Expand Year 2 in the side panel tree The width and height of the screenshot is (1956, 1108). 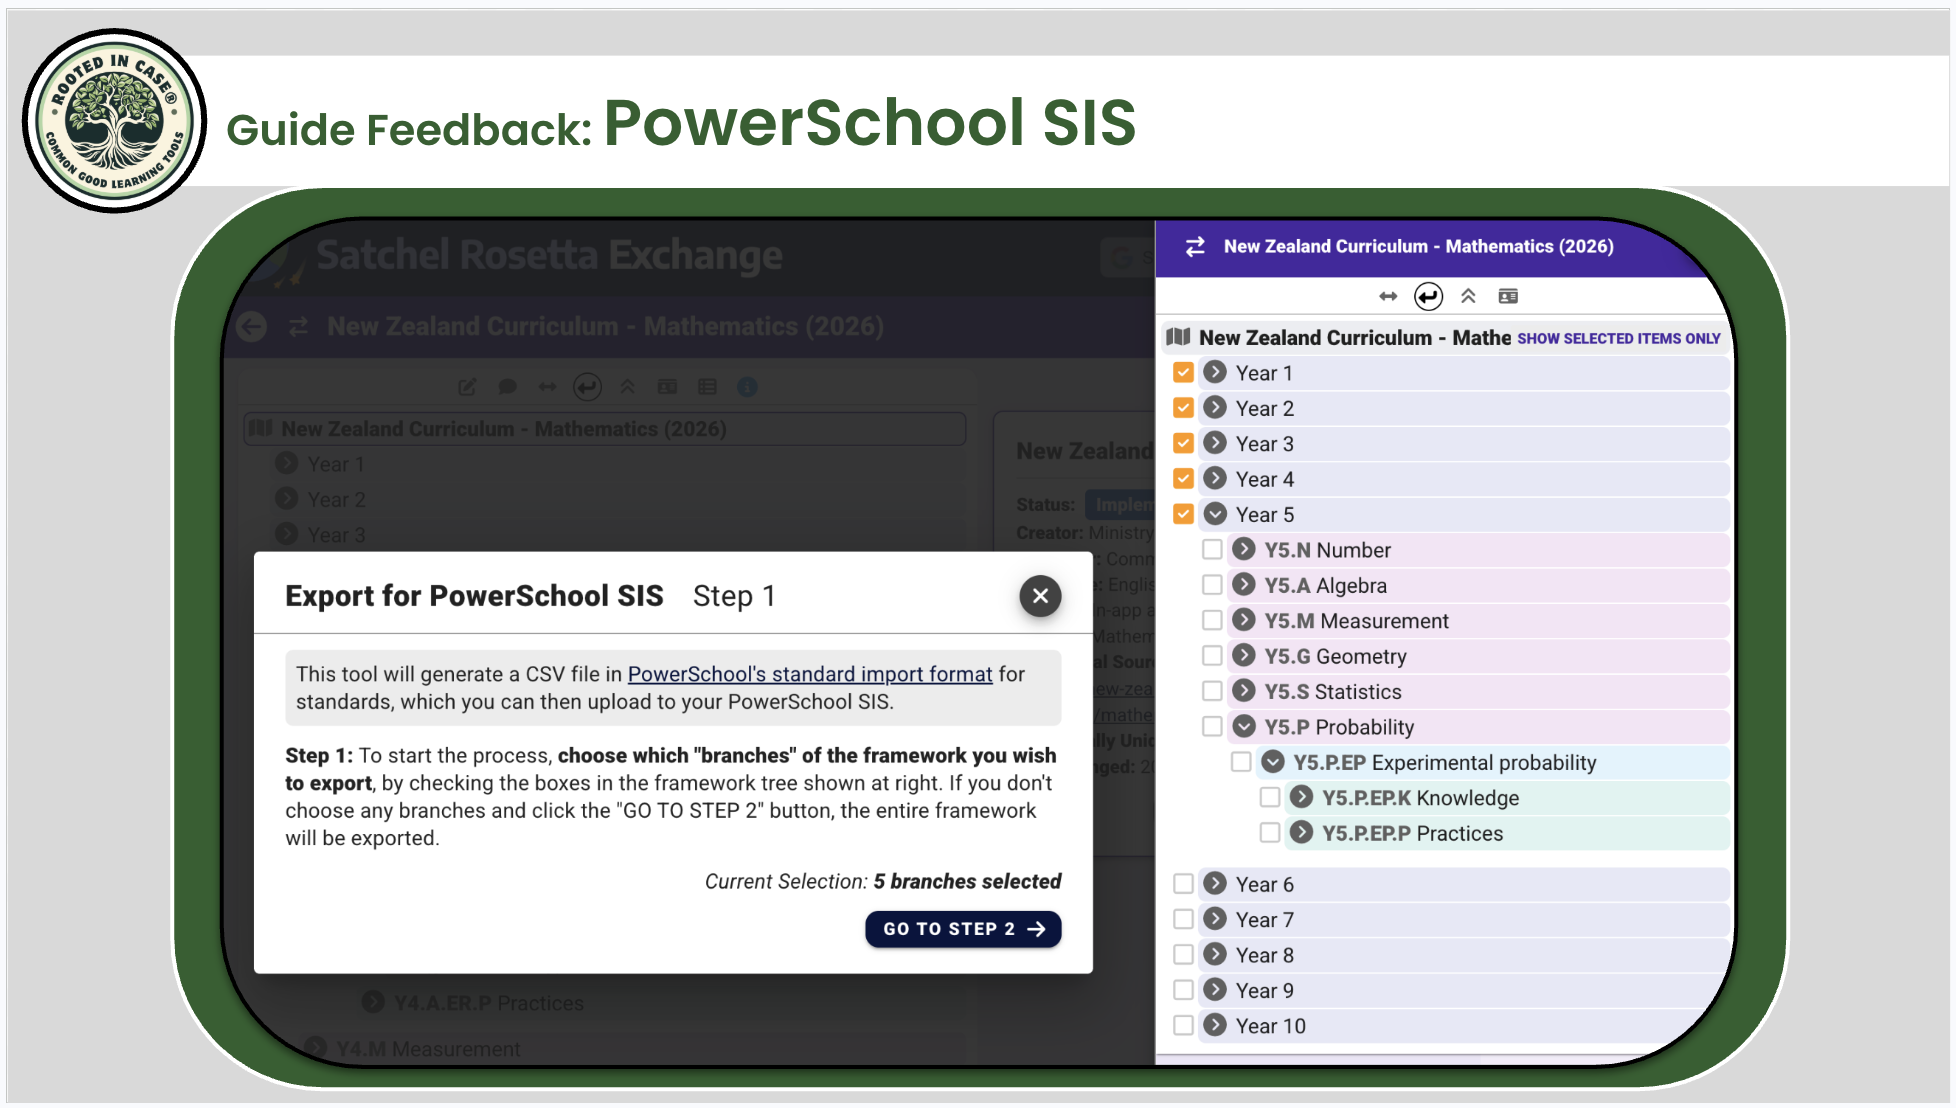point(1215,408)
